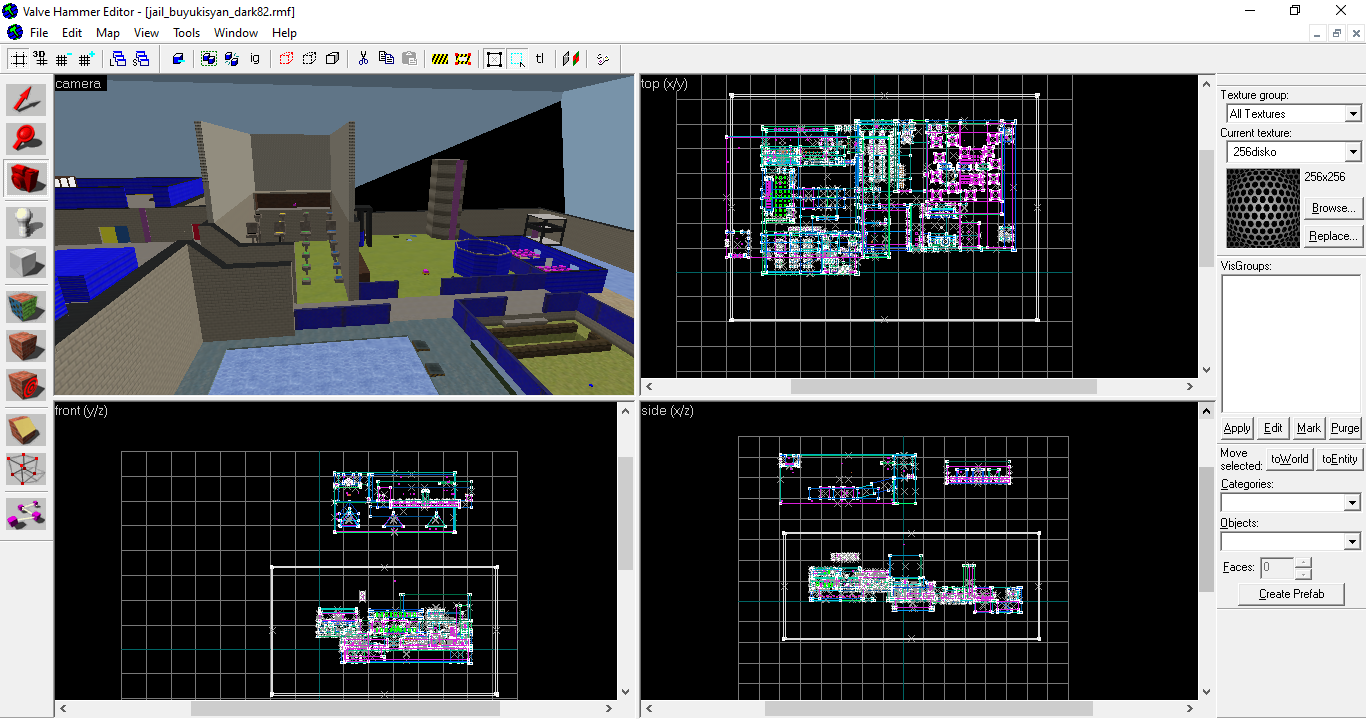Click the Show All VisGroups icon

(332, 59)
